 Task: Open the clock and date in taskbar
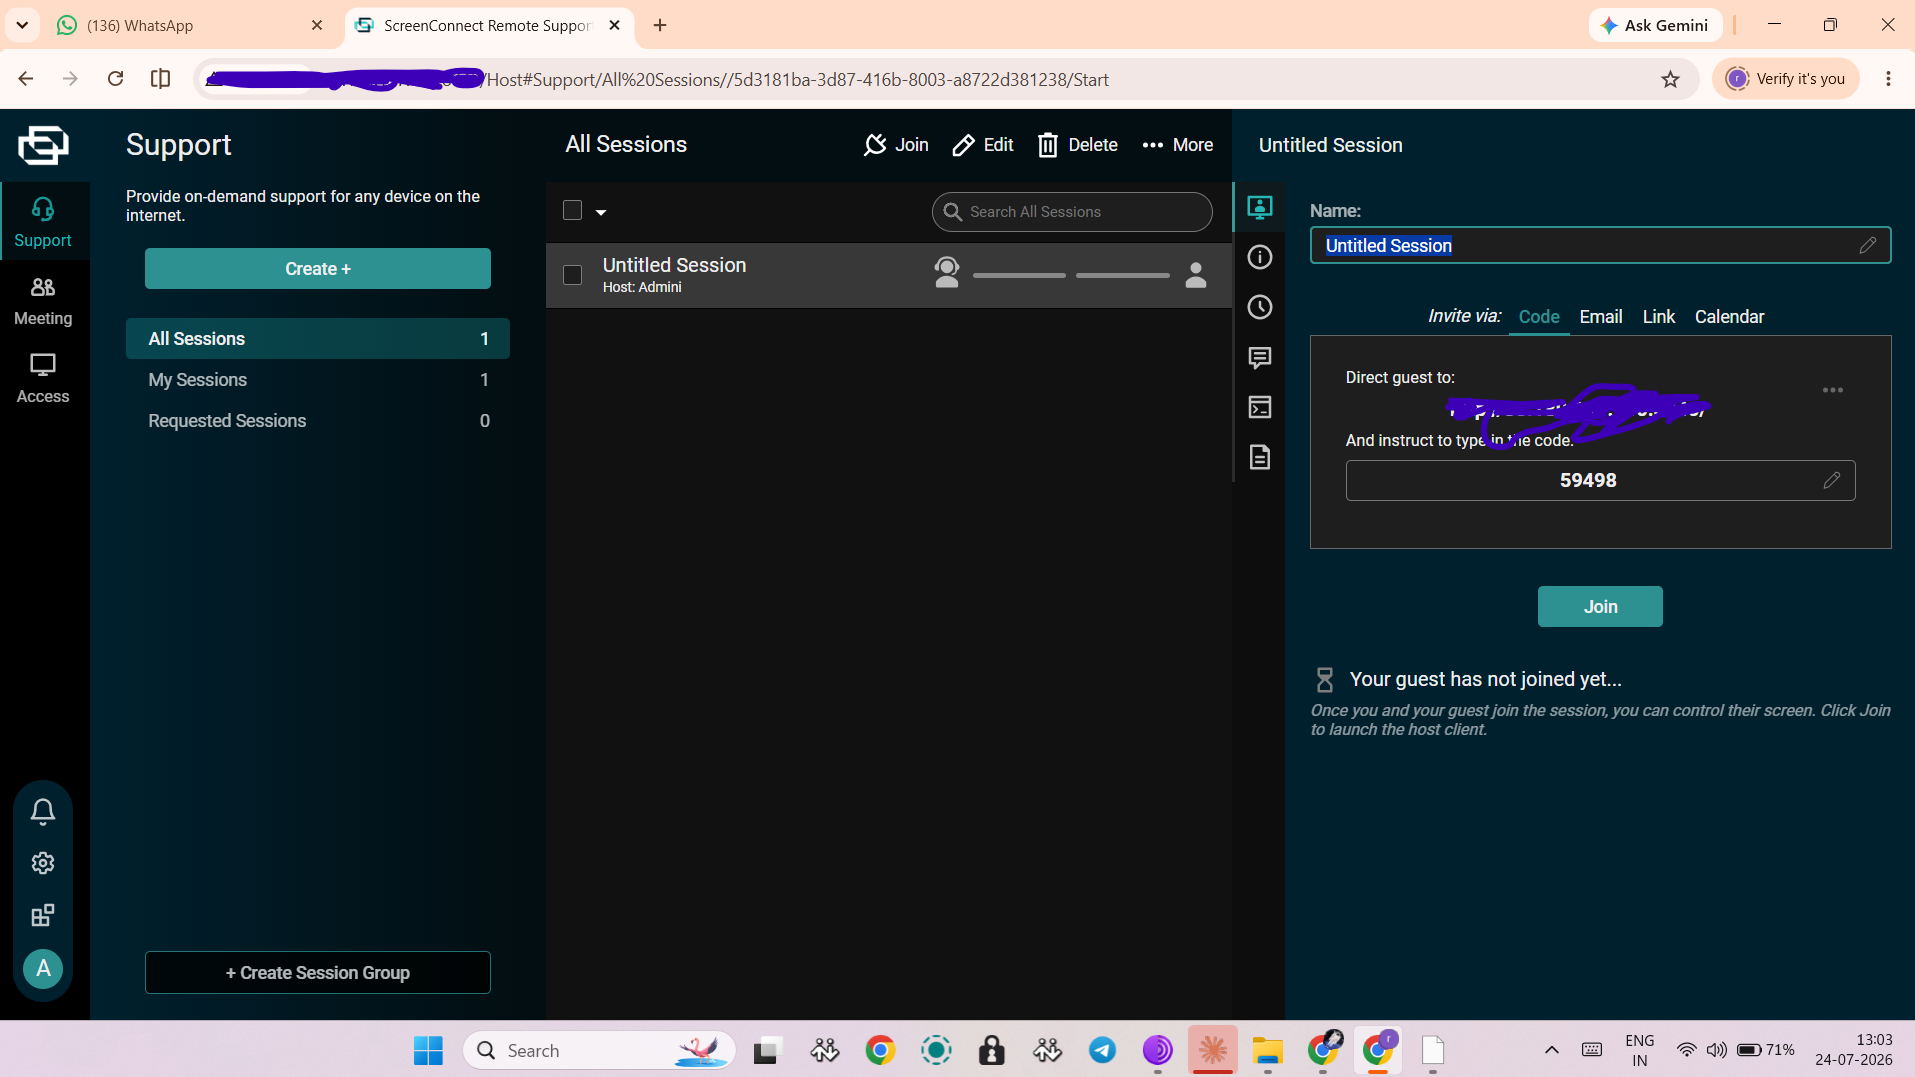(x=1854, y=1050)
